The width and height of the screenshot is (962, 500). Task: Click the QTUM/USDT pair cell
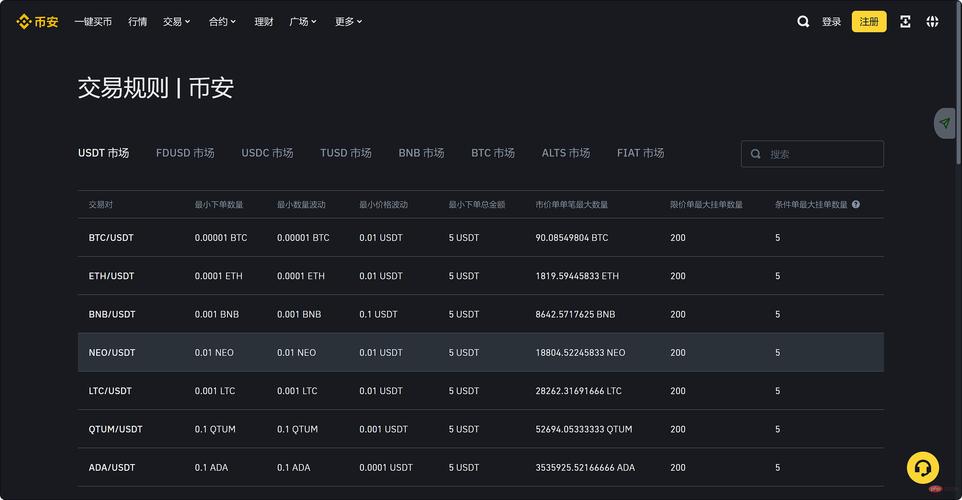click(x=115, y=429)
